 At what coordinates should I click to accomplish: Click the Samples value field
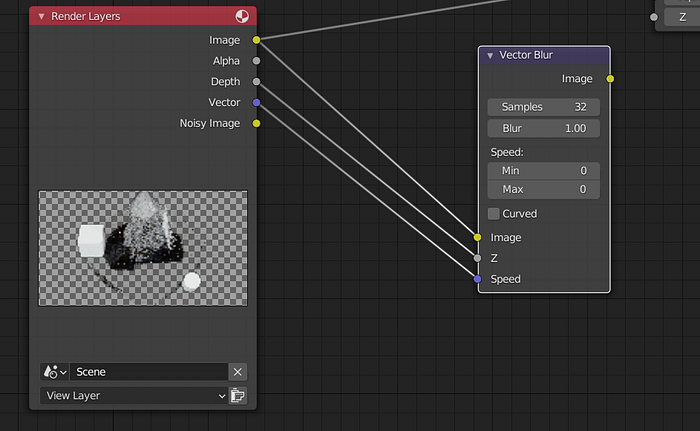tap(544, 107)
